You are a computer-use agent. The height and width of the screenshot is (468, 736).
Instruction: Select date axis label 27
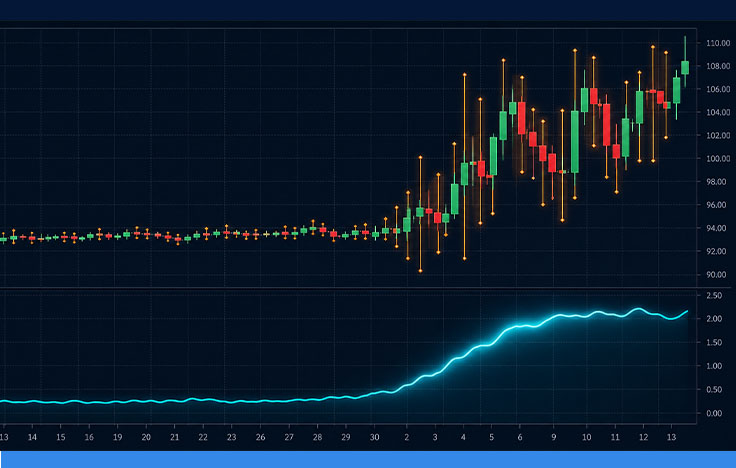coord(289,437)
